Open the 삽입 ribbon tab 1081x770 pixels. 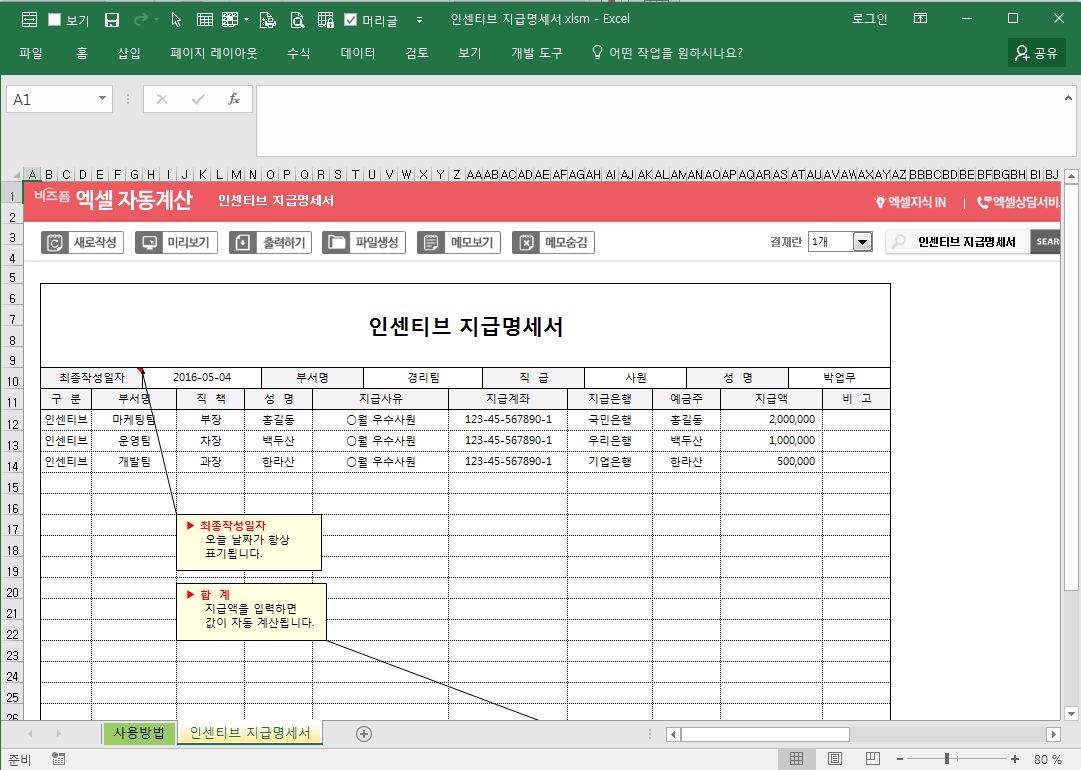pyautogui.click(x=129, y=52)
